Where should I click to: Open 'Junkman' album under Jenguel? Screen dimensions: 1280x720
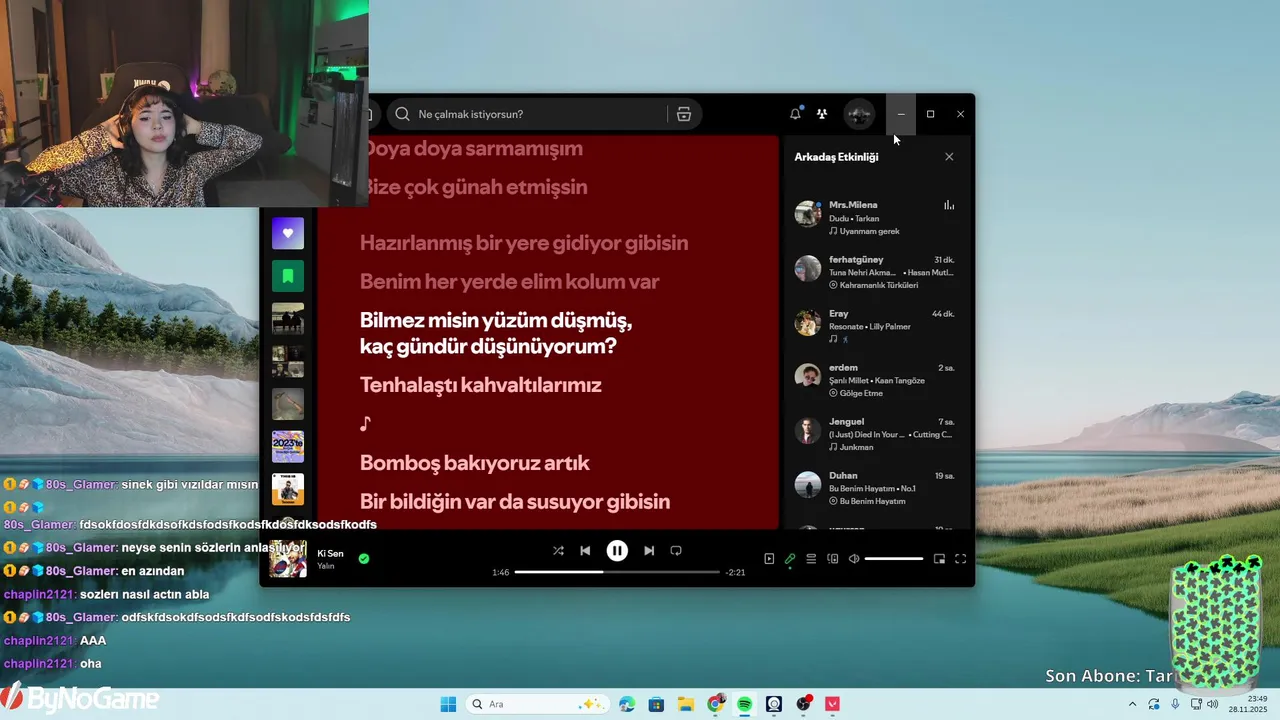point(856,447)
